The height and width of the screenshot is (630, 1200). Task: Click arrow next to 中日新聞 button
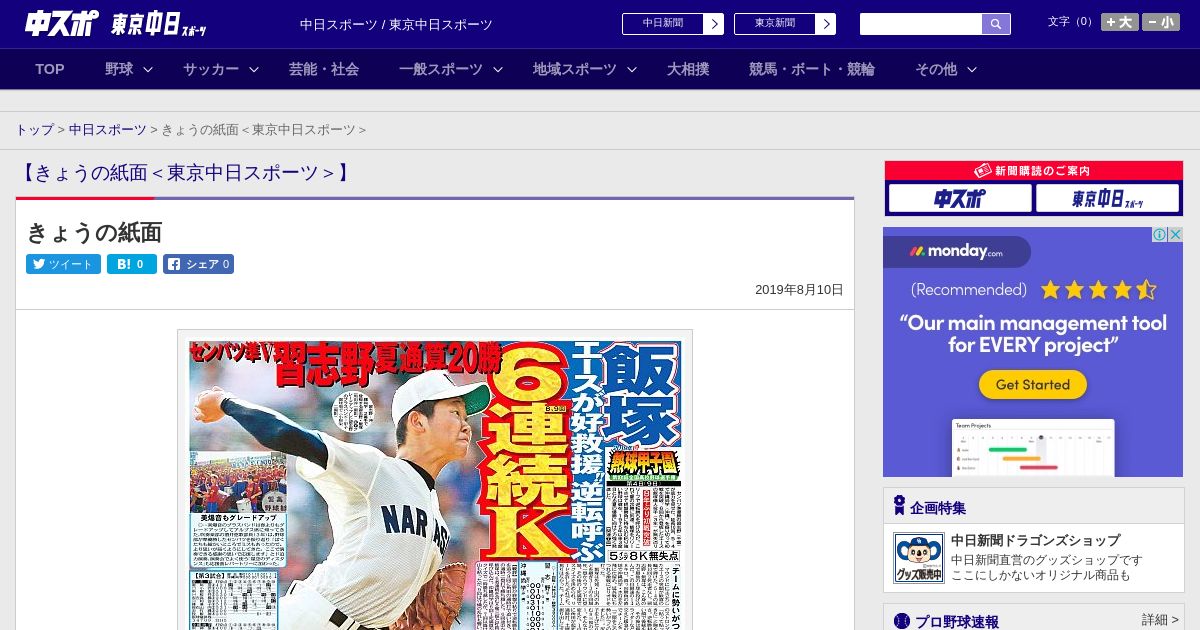[714, 24]
